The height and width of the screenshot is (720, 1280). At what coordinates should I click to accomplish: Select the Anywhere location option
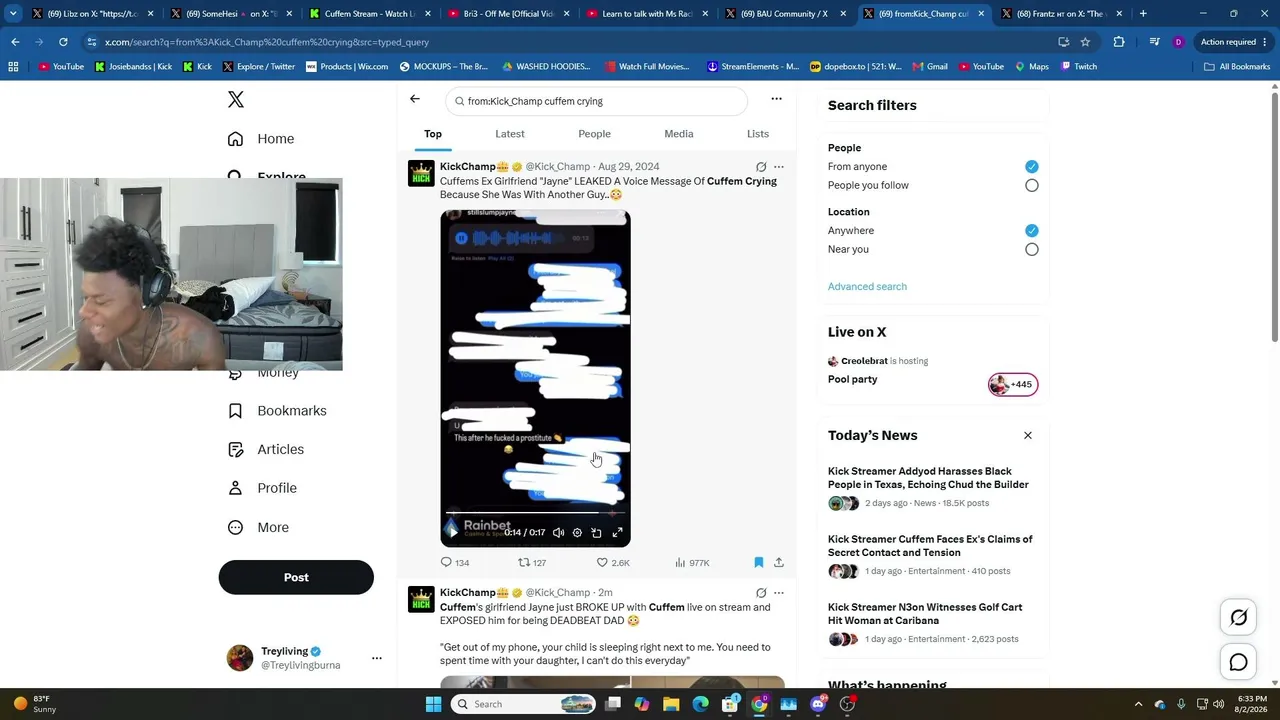coord(1031,231)
